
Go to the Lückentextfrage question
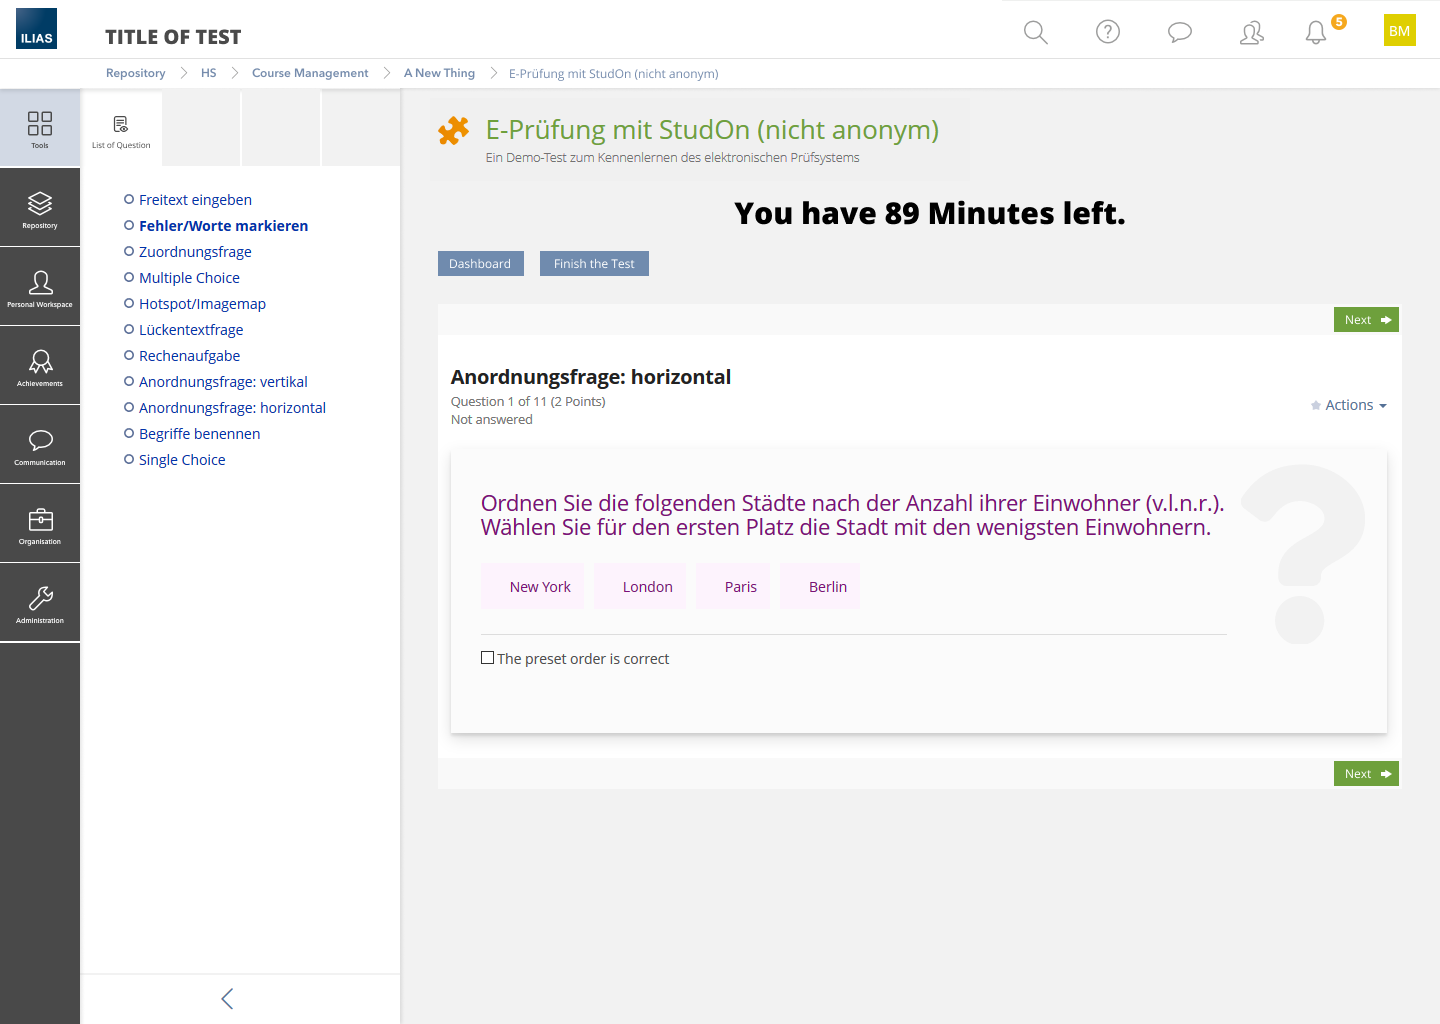191,330
